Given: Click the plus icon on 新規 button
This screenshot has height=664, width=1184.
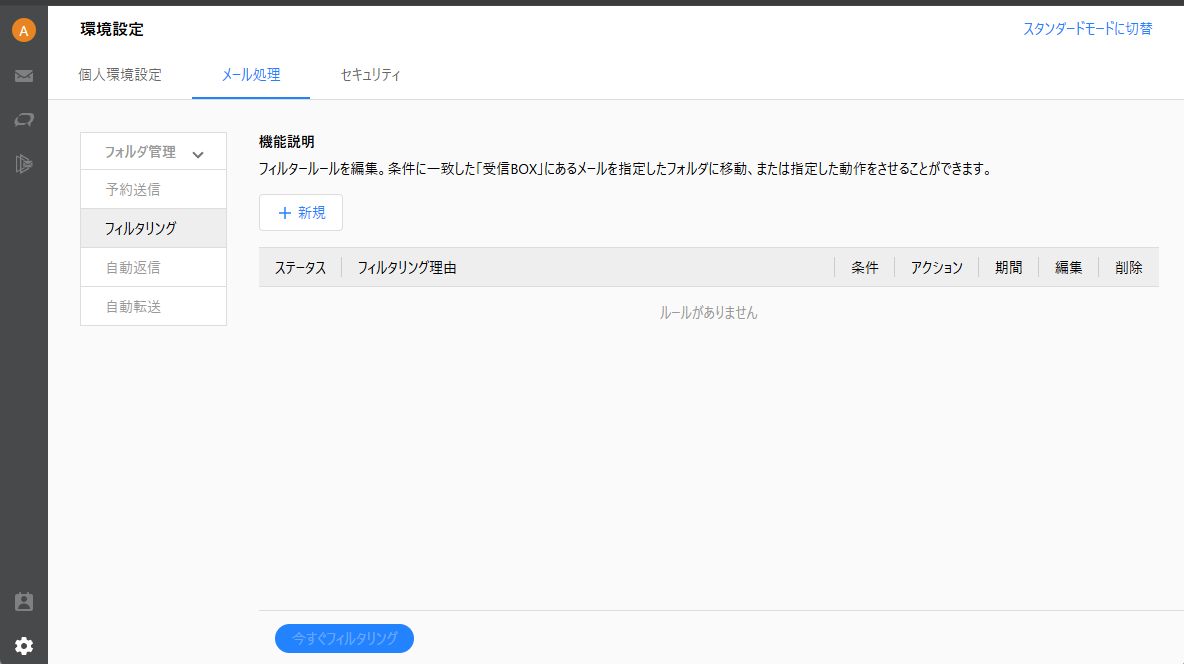Looking at the screenshot, I should pyautogui.click(x=285, y=213).
